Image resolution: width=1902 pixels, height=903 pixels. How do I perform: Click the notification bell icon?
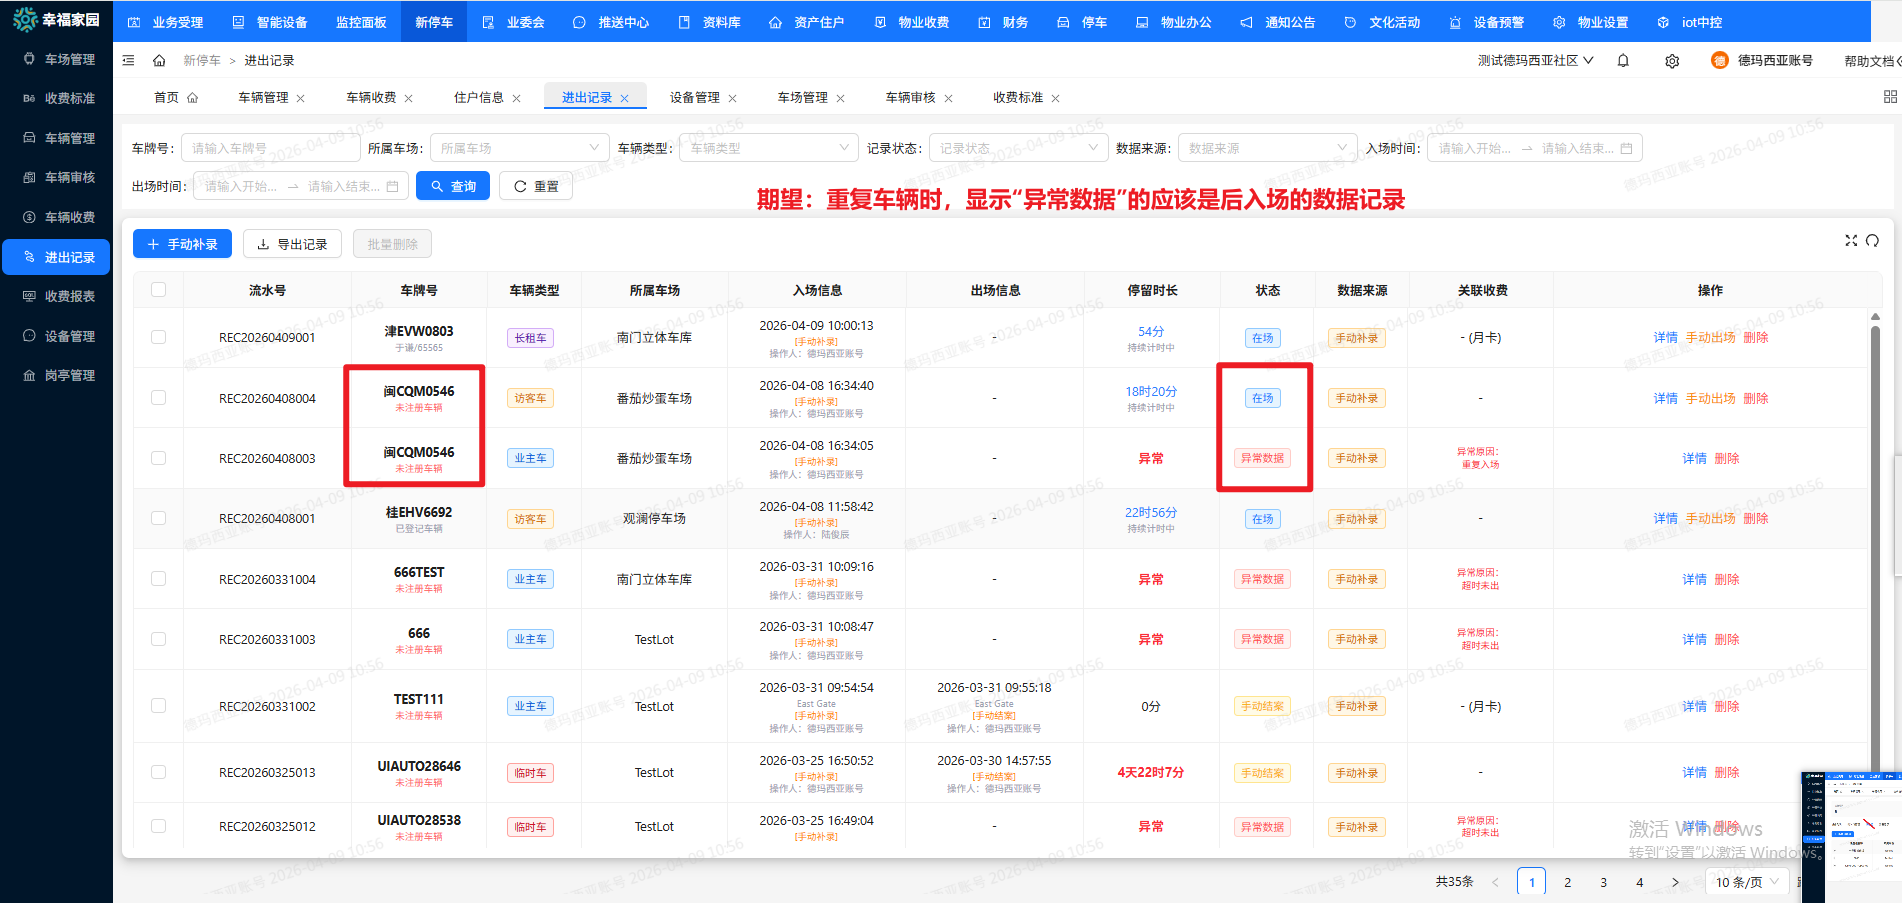click(1623, 61)
